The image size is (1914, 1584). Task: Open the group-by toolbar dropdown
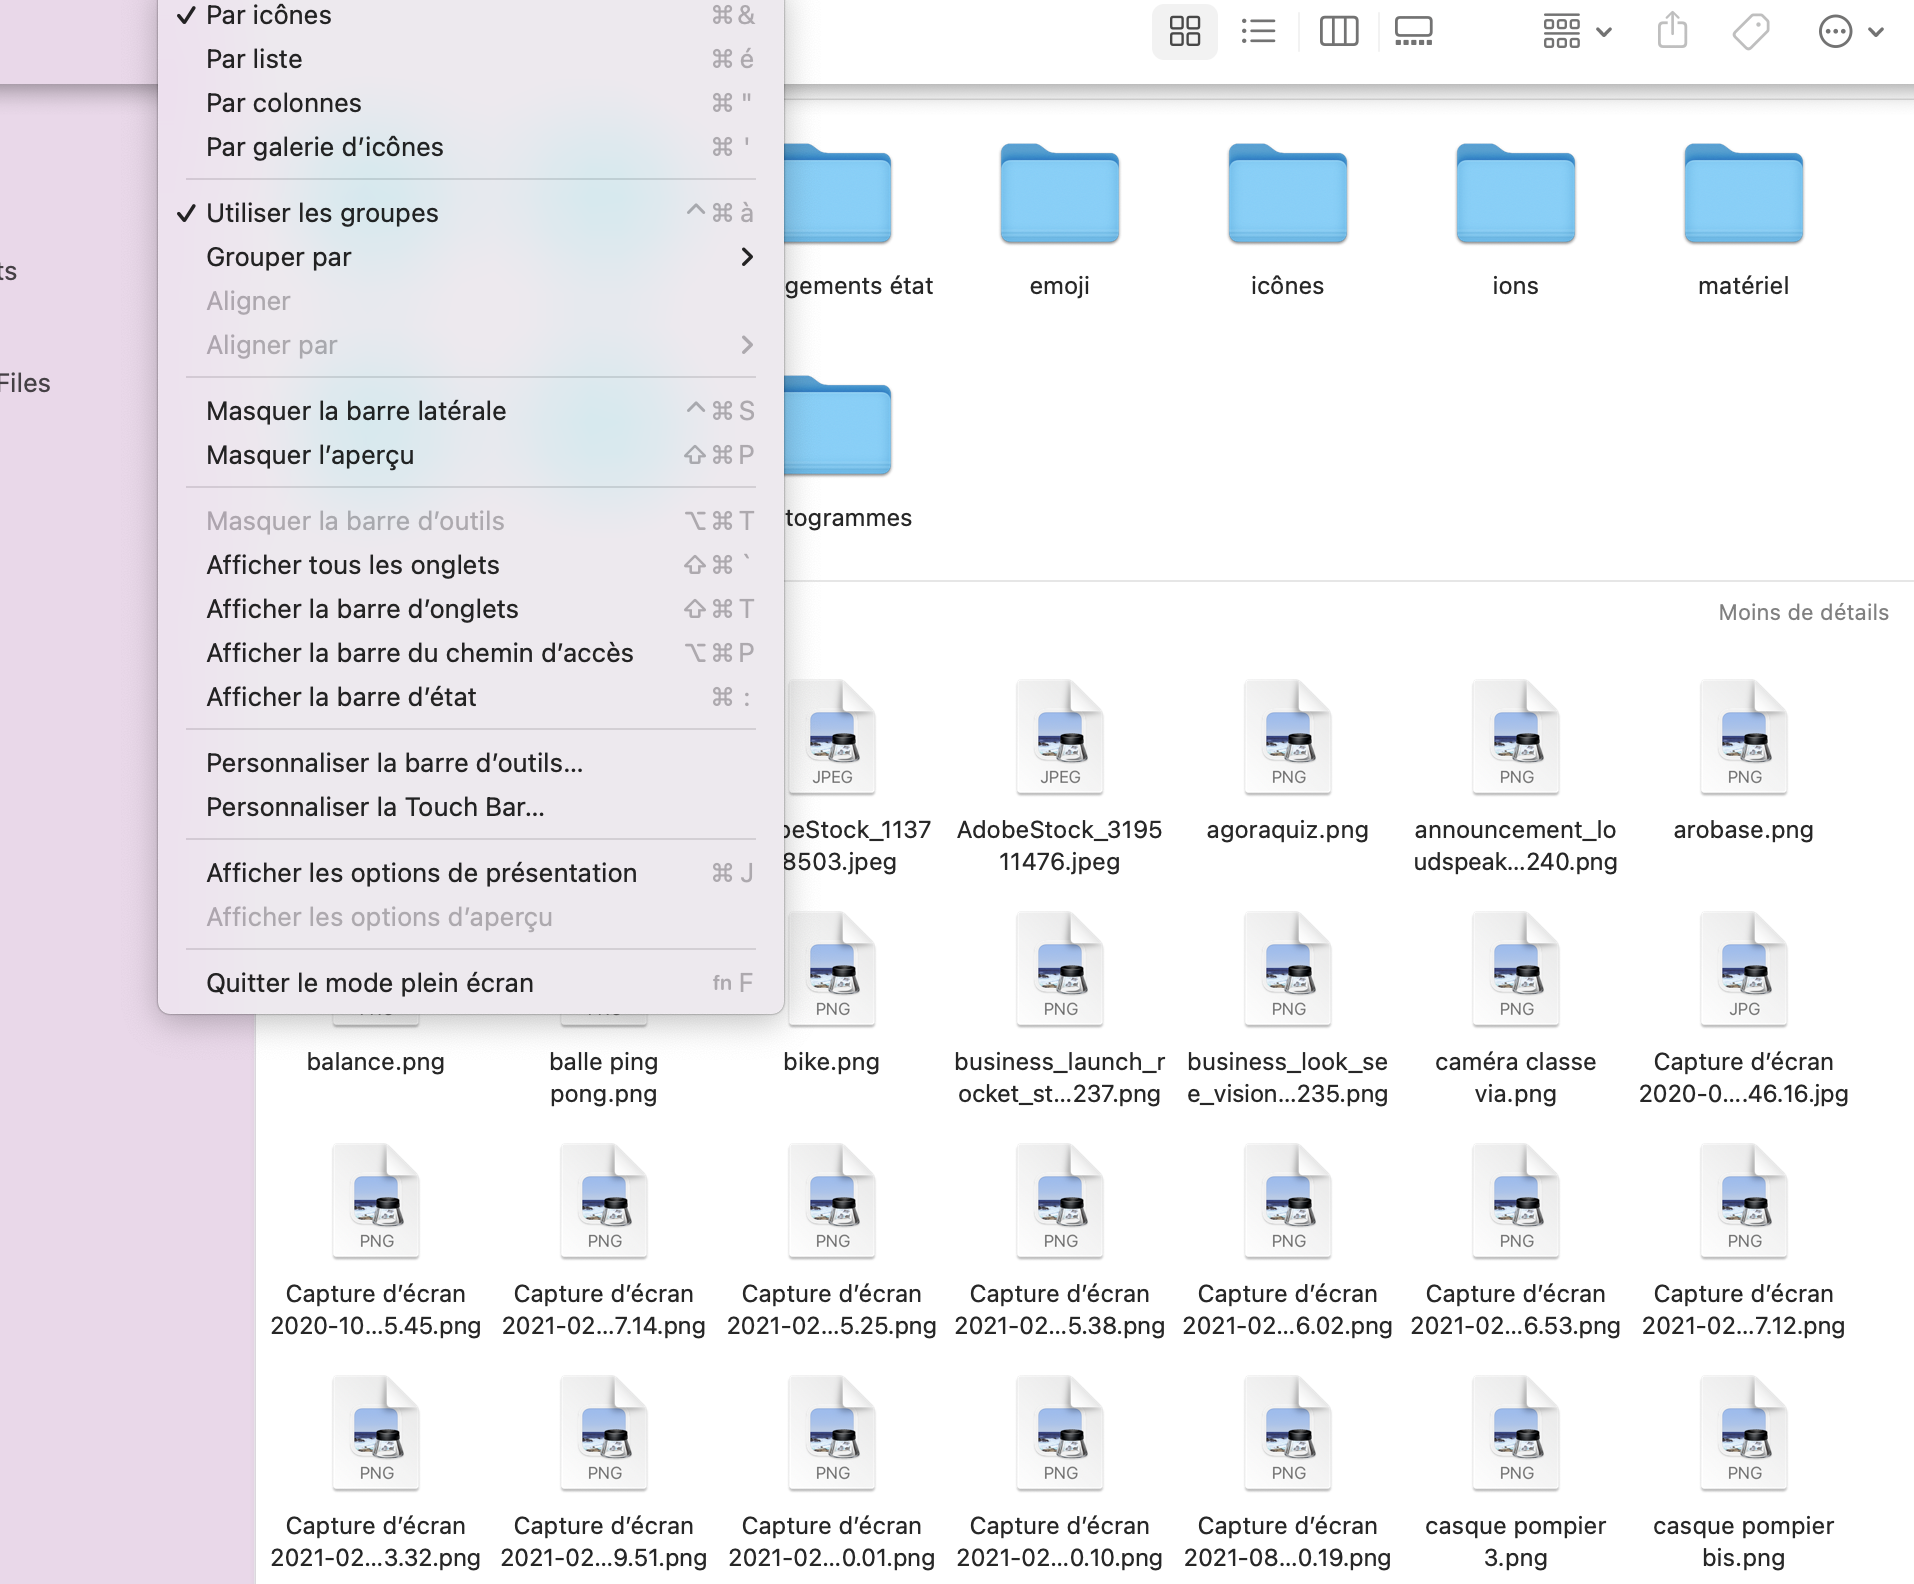[x=1577, y=32]
